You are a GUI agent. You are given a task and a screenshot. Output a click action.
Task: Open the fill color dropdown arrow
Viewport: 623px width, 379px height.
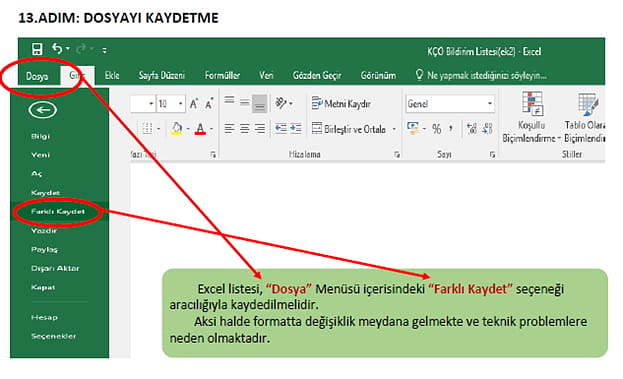click(188, 129)
